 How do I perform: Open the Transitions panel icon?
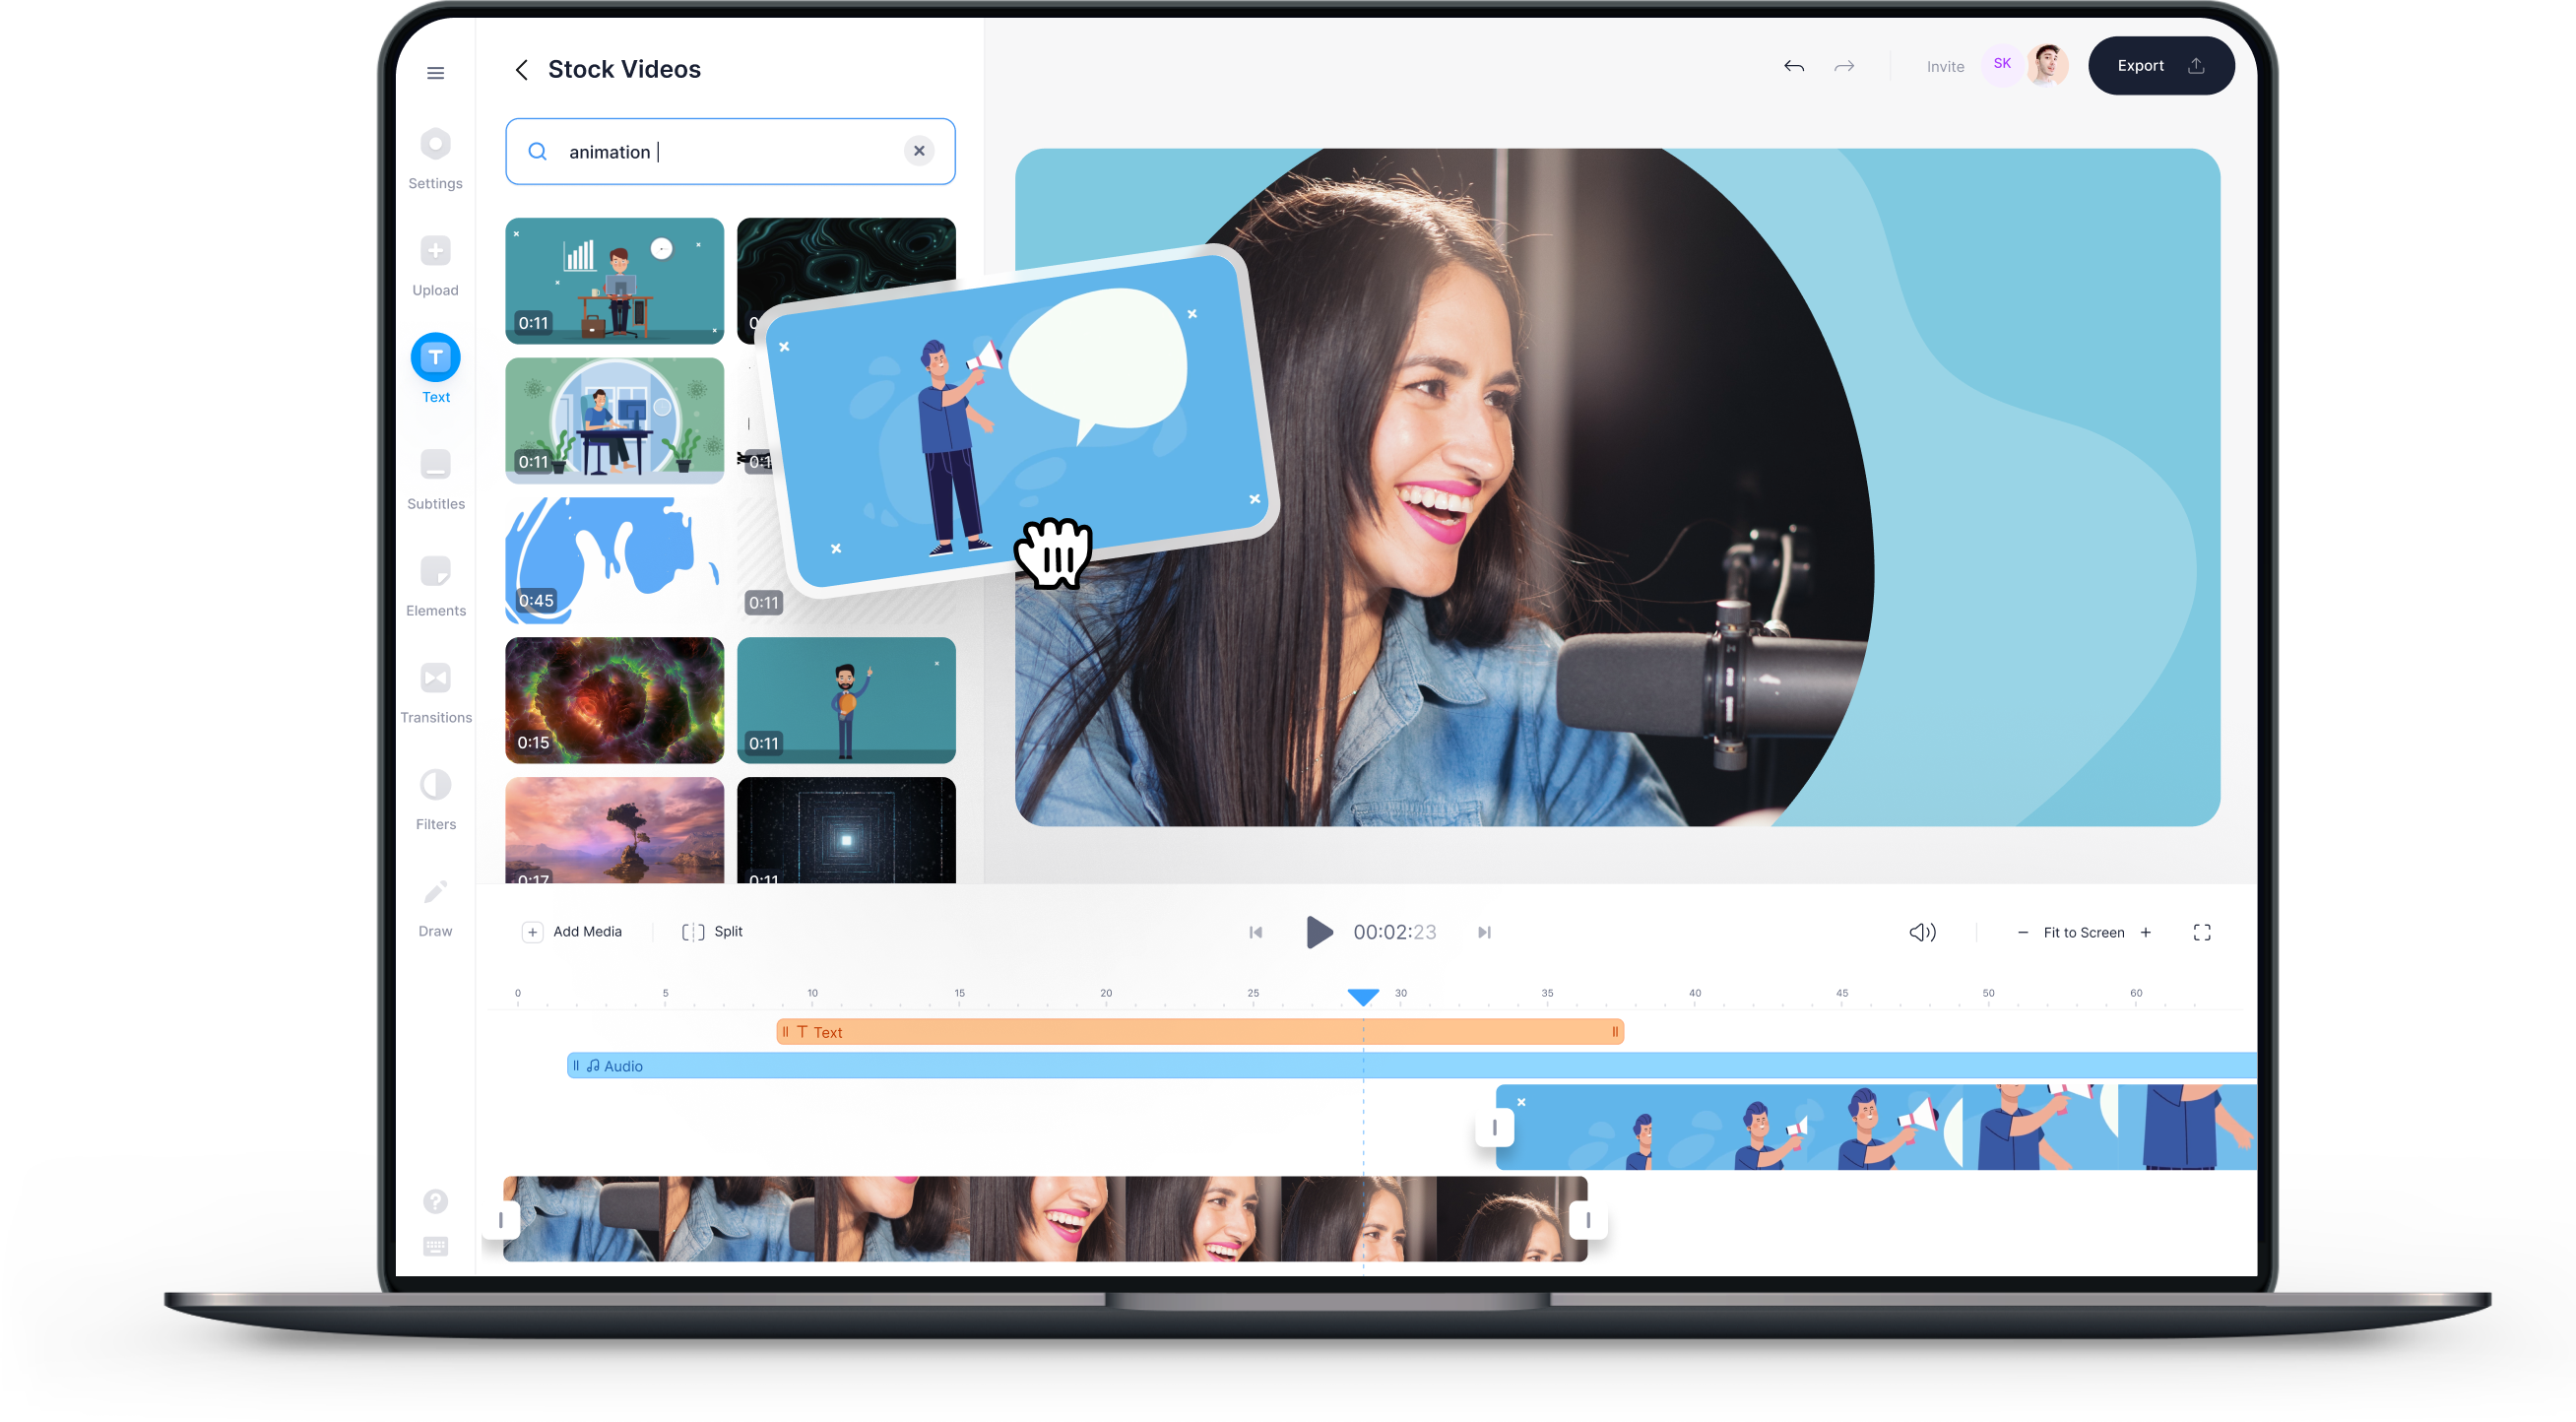(x=436, y=684)
